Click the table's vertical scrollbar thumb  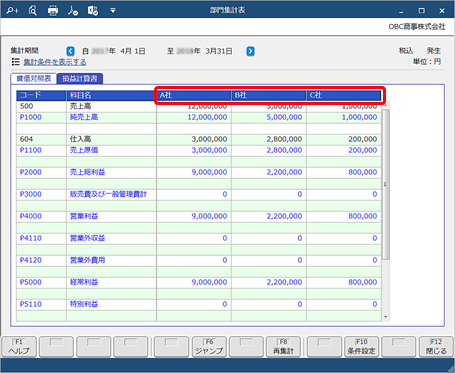pos(386,184)
